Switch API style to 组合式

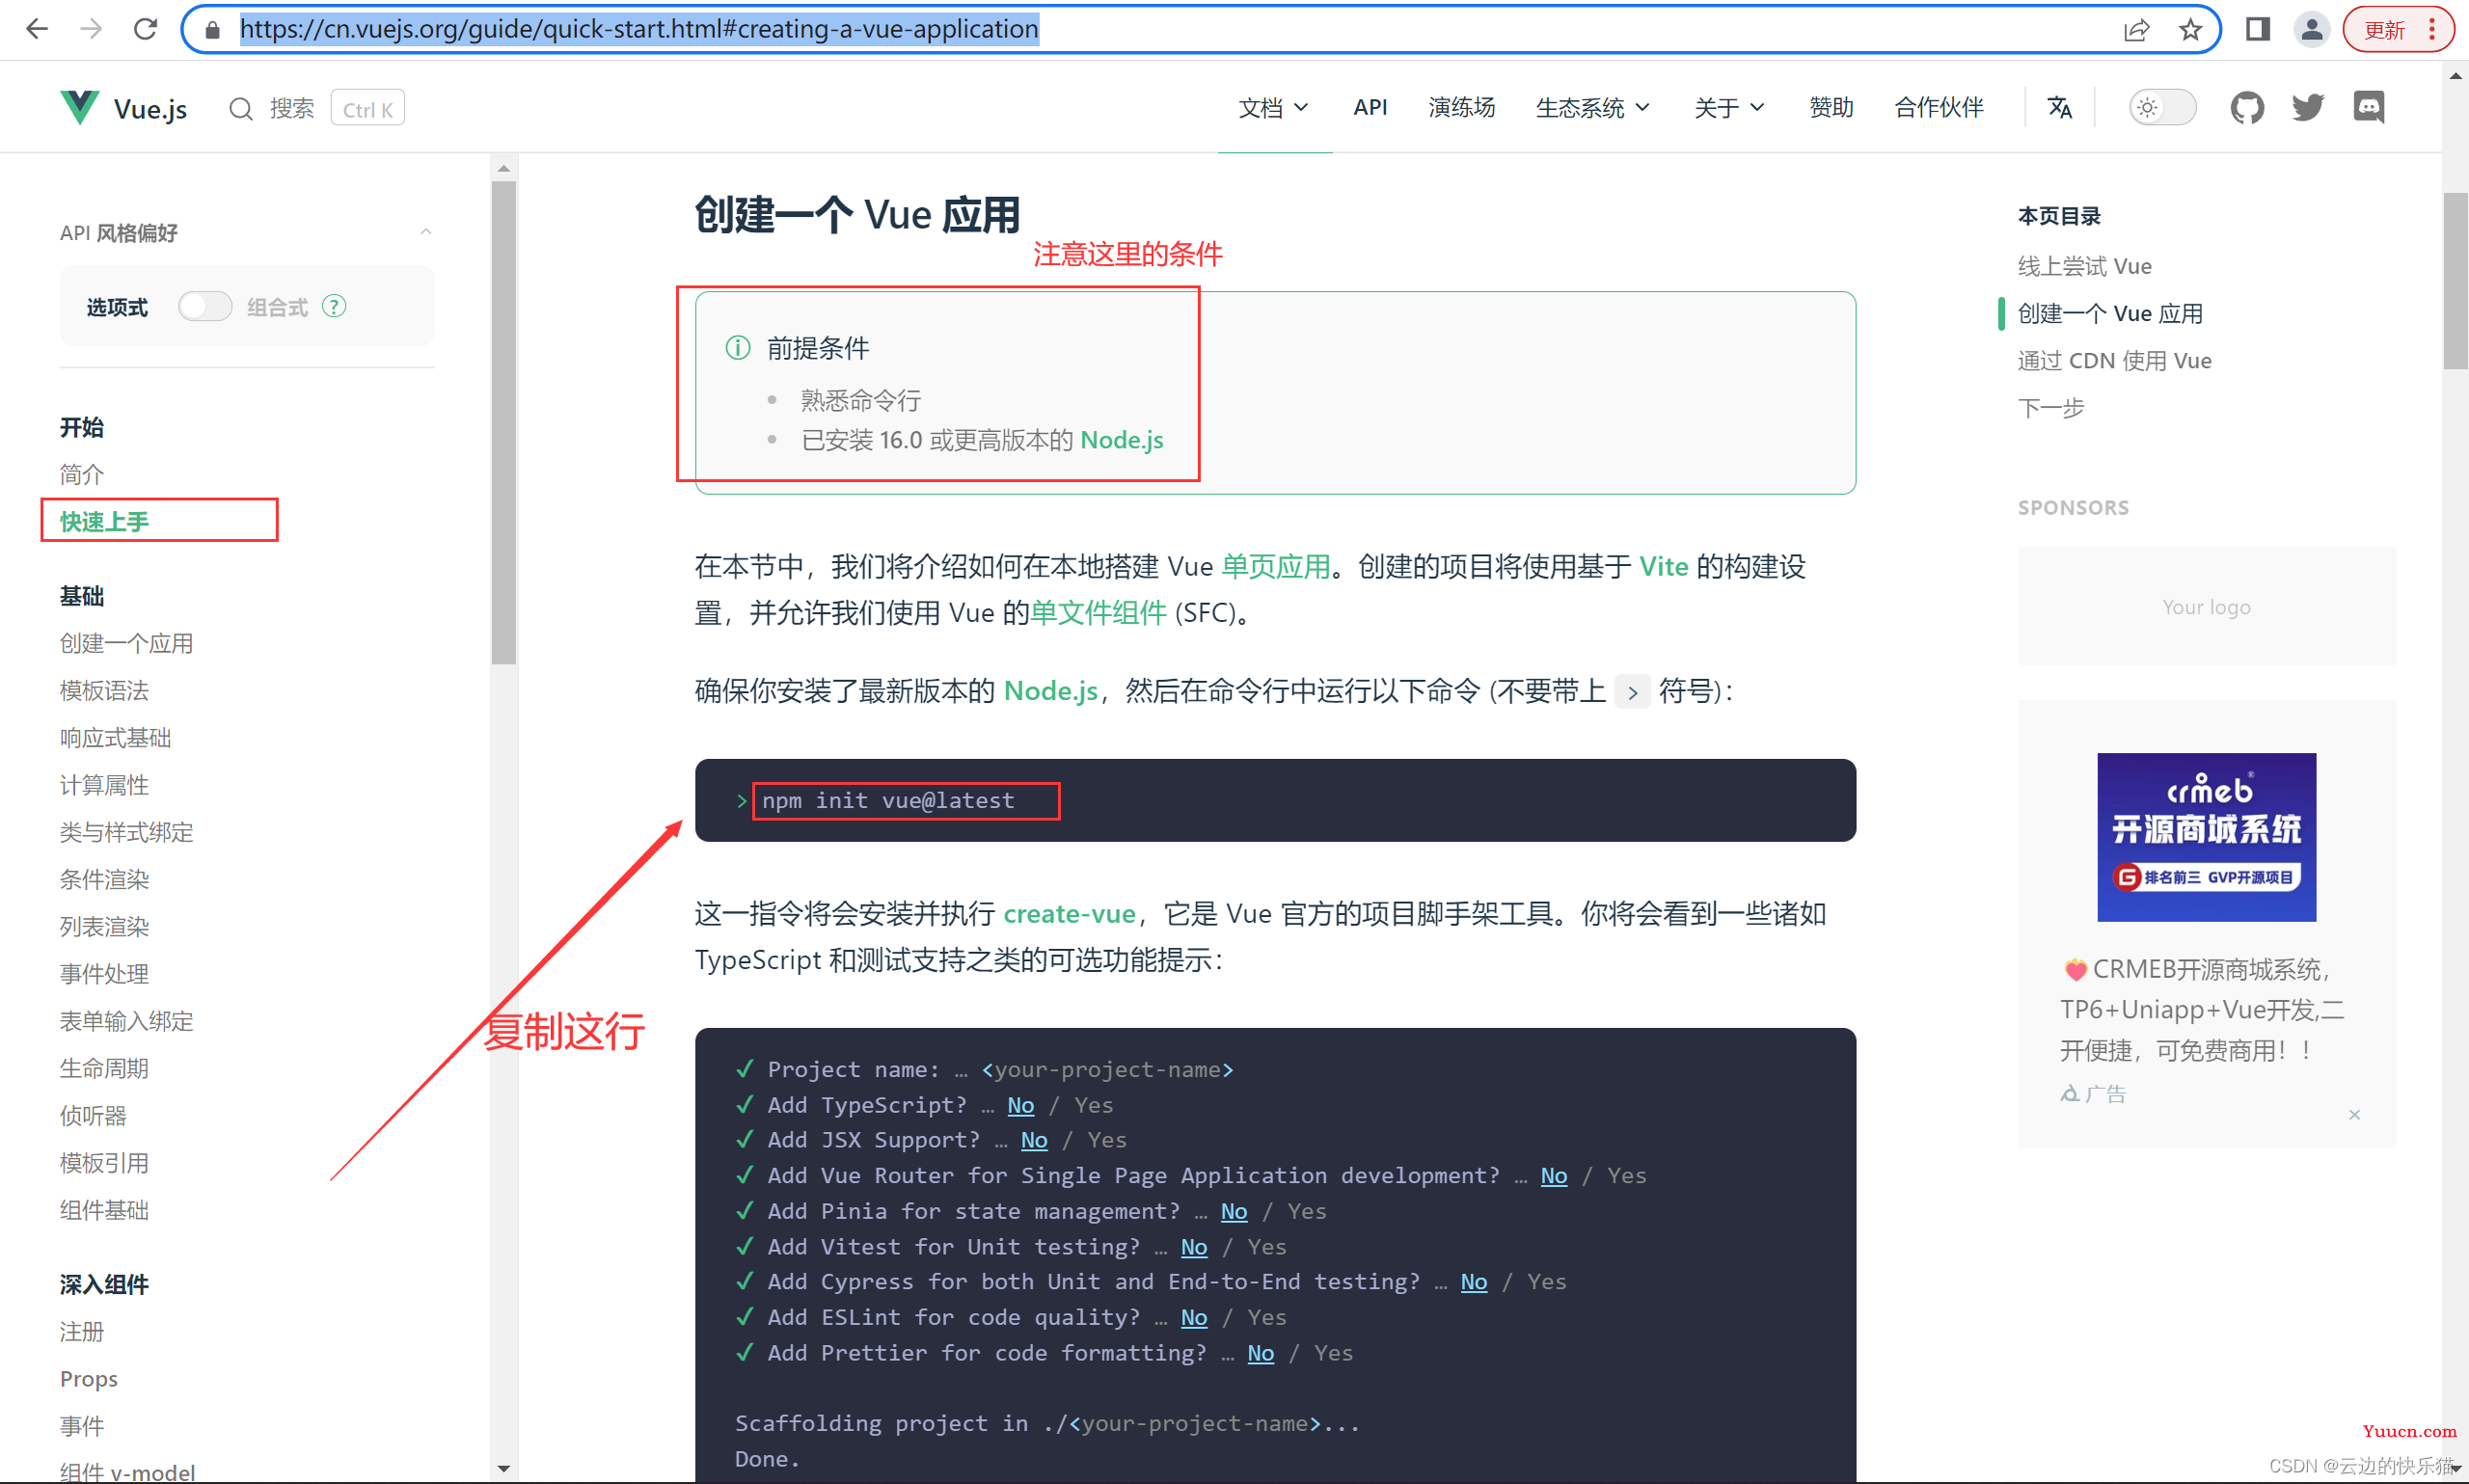[x=205, y=306]
